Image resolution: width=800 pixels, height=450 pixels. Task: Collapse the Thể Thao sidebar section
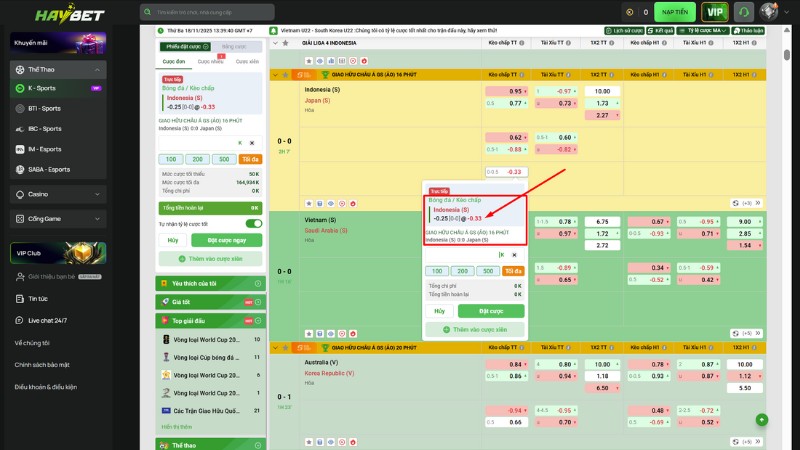[58, 70]
